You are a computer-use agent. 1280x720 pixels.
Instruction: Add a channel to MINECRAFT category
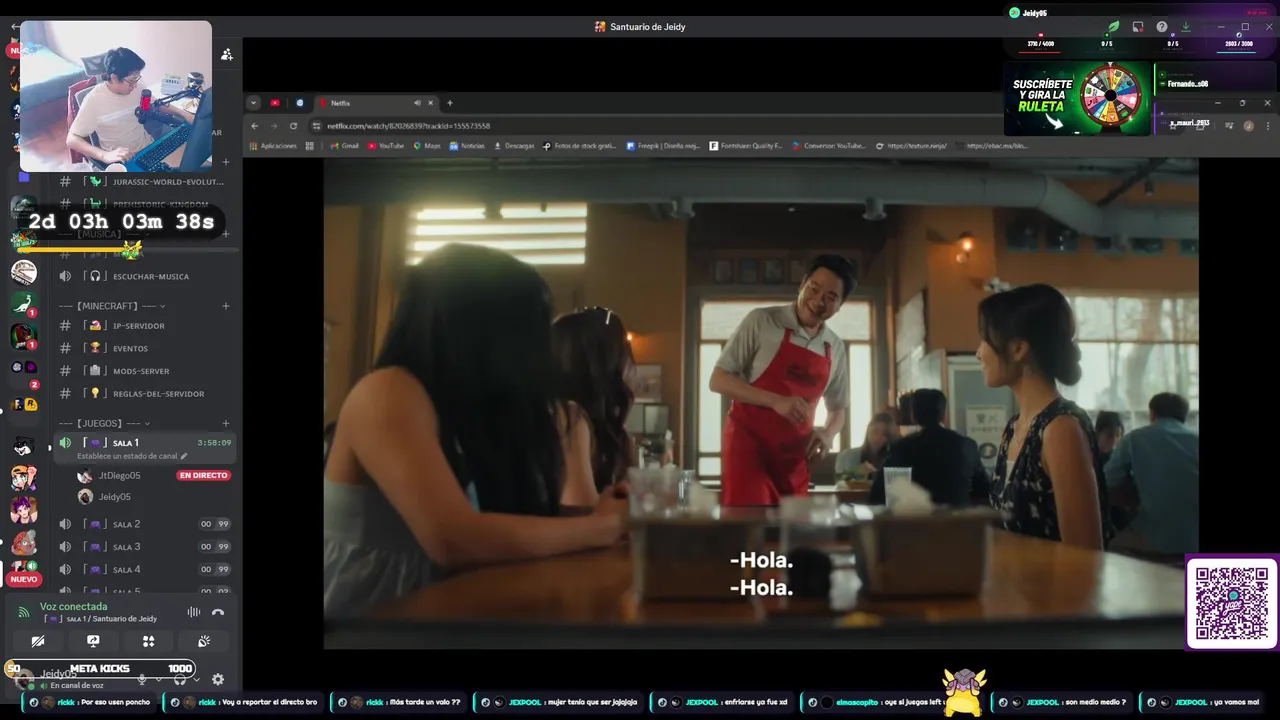click(226, 306)
